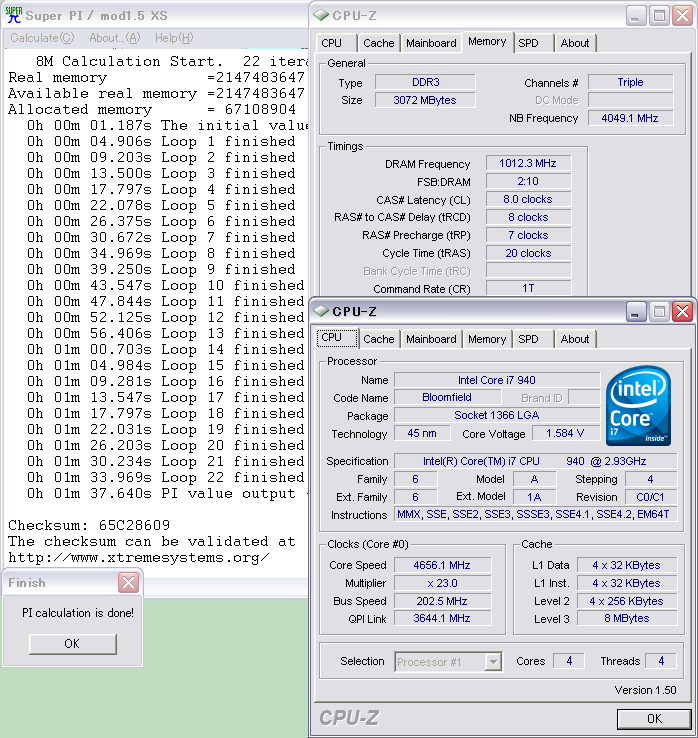Click the empty Bank Cycle Time (tRC) field
The width and height of the screenshot is (698, 738).
click(528, 271)
